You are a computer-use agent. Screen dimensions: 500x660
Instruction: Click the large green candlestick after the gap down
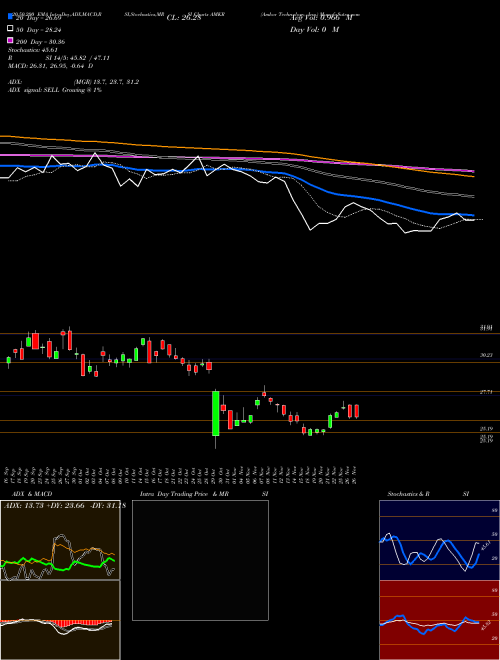point(215,413)
